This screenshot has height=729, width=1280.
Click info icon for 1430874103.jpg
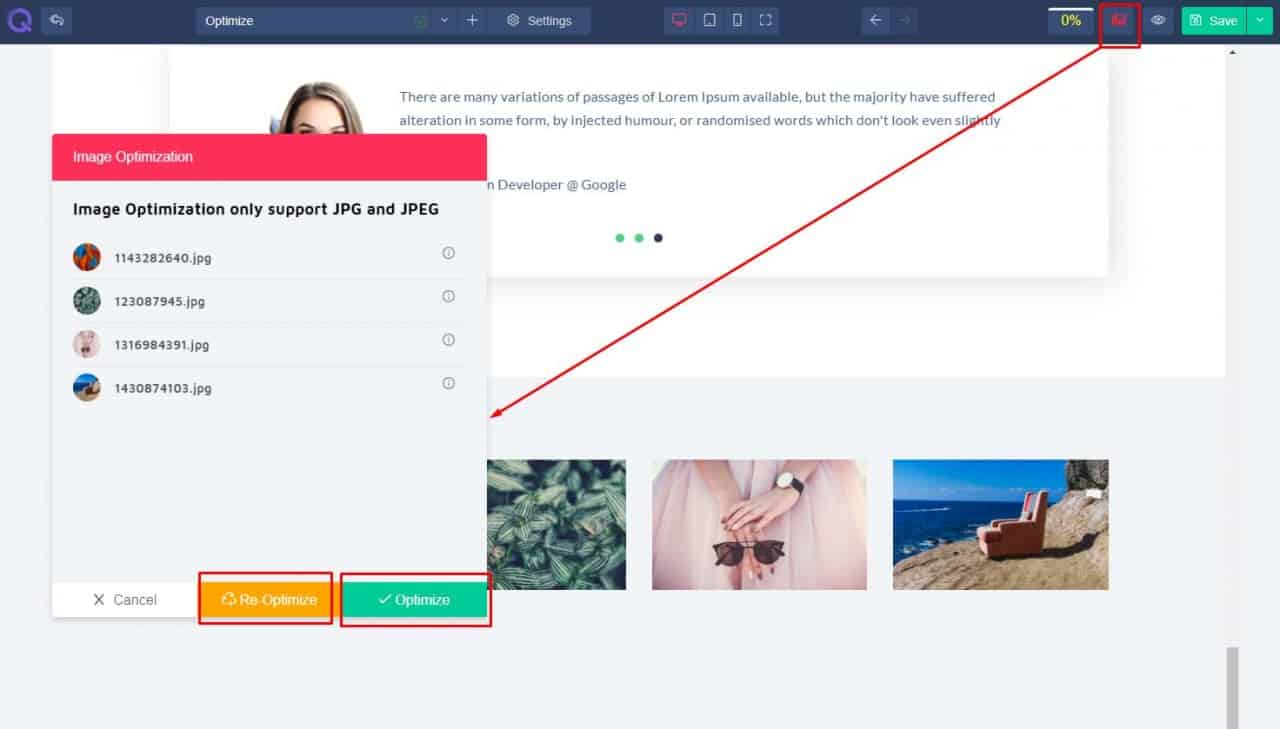(x=448, y=383)
